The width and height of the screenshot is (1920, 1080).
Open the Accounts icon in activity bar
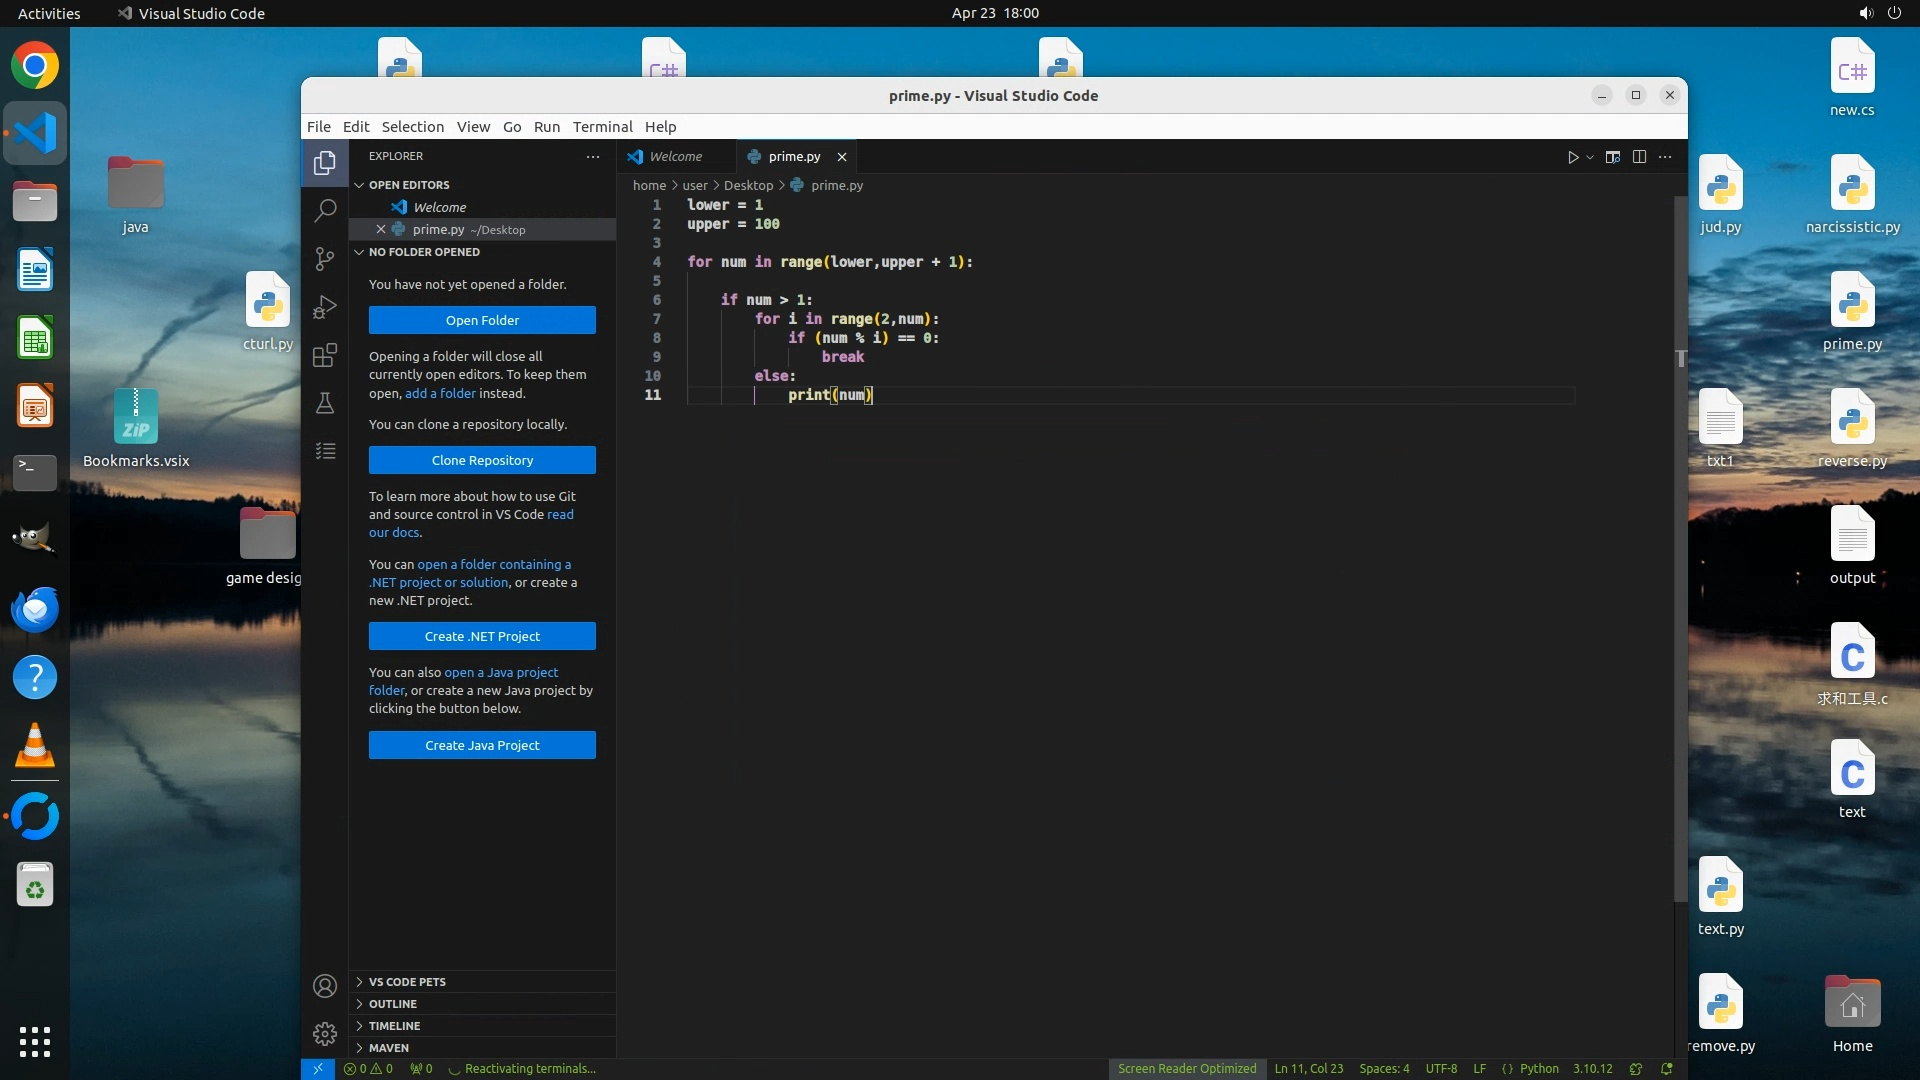(325, 986)
